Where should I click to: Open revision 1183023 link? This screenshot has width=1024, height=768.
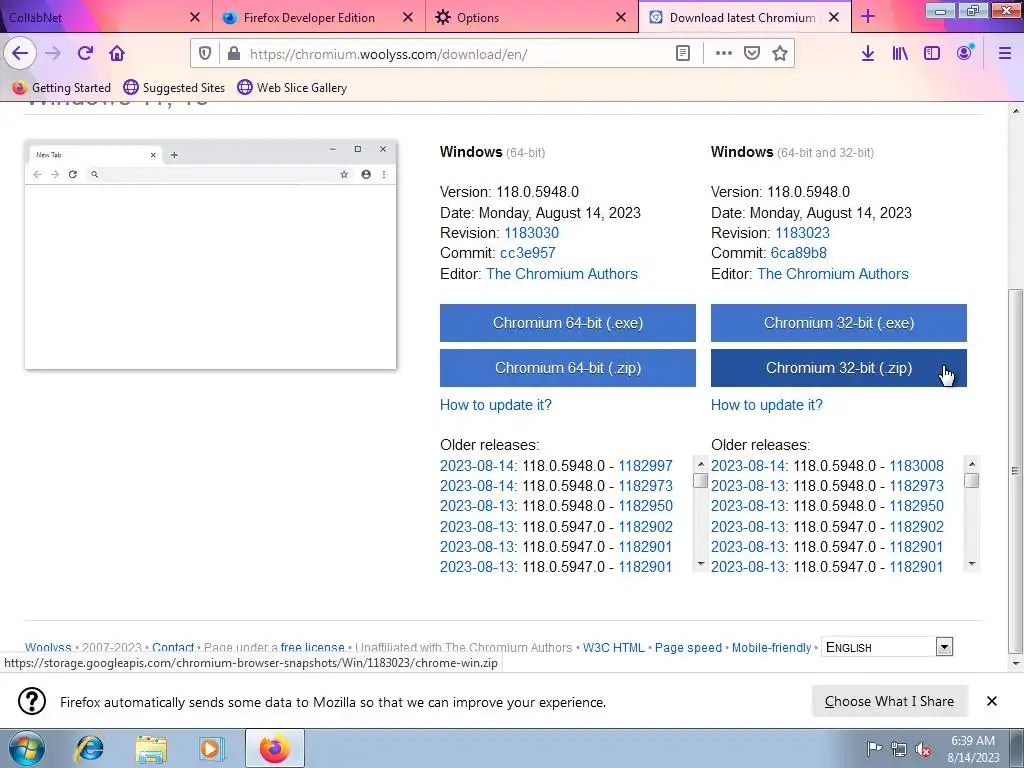[x=802, y=233]
